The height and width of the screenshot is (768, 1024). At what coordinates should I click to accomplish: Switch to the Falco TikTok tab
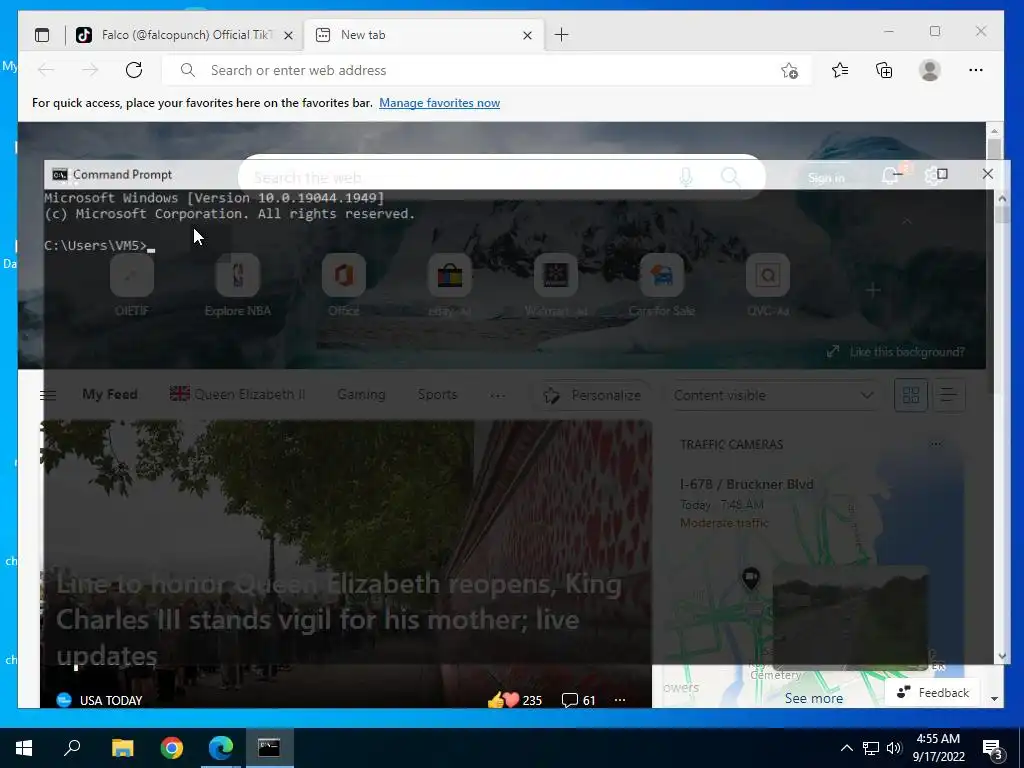click(186, 35)
